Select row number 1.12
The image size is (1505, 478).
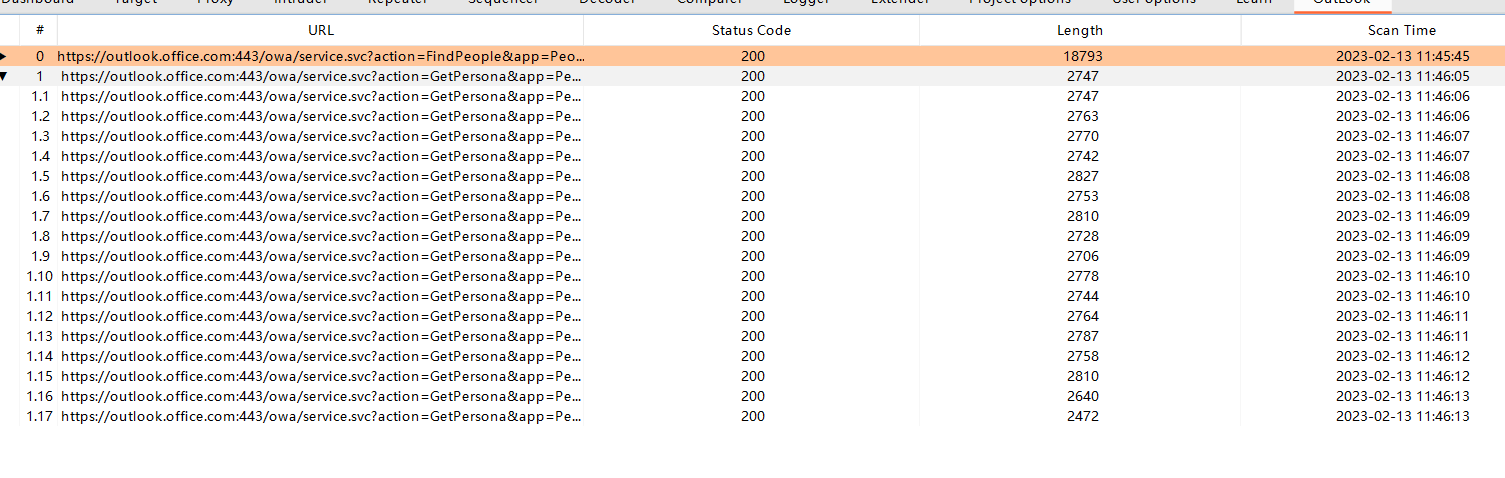coord(40,316)
